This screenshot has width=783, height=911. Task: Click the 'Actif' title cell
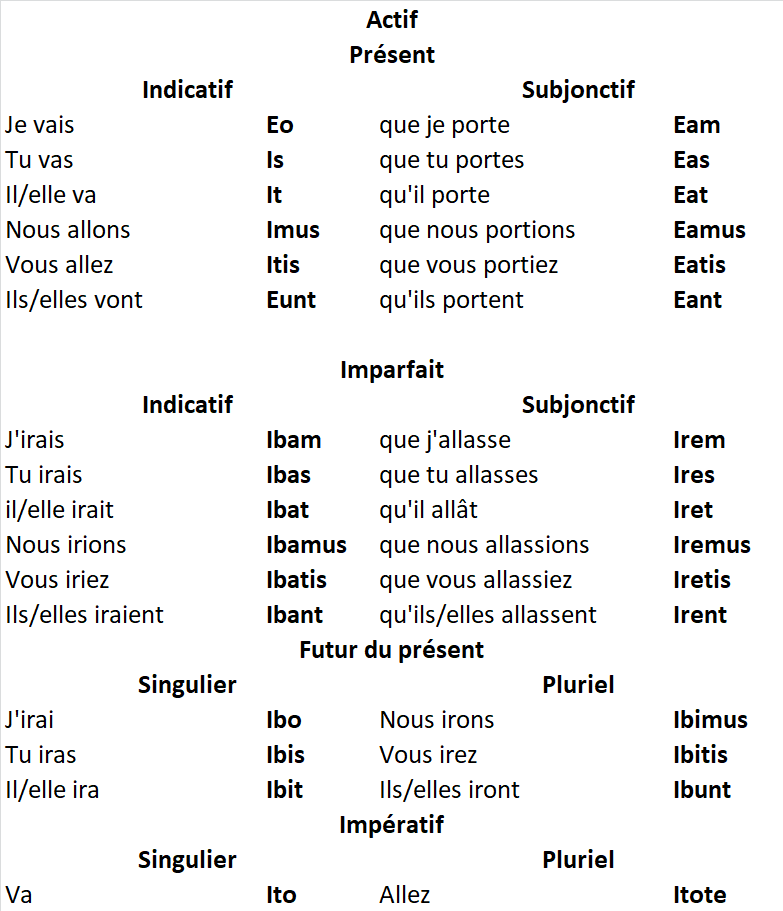[392, 20]
